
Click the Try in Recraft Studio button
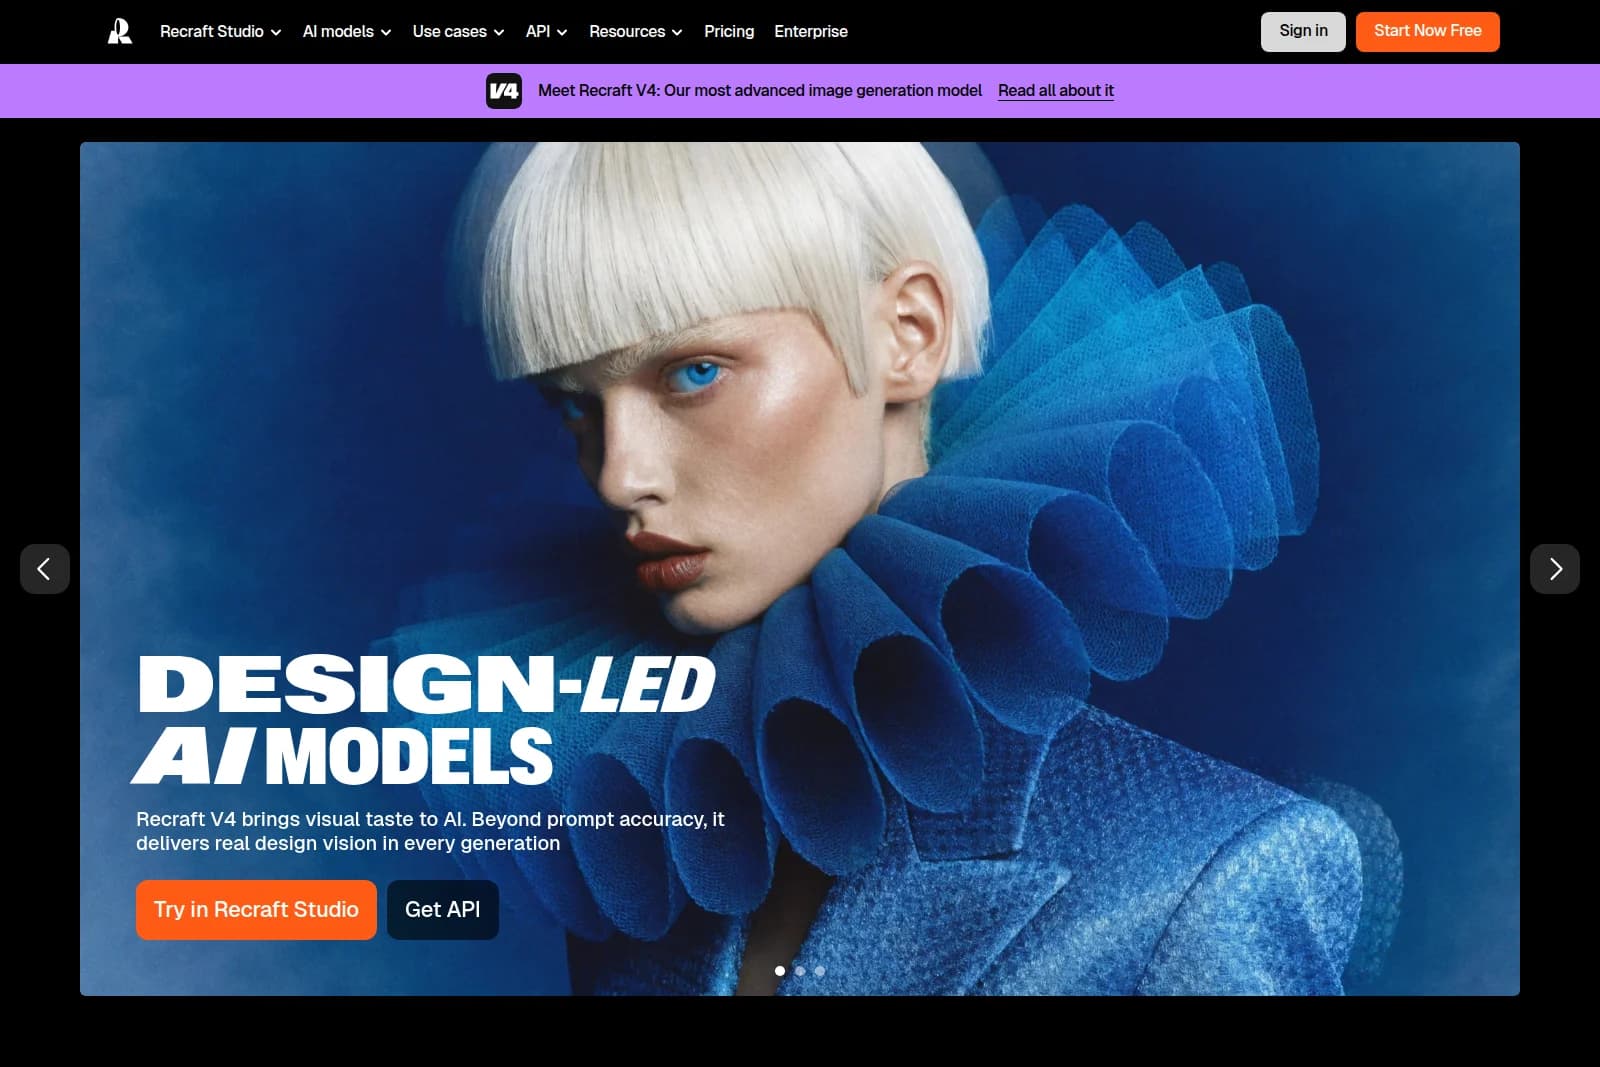pyautogui.click(x=256, y=909)
